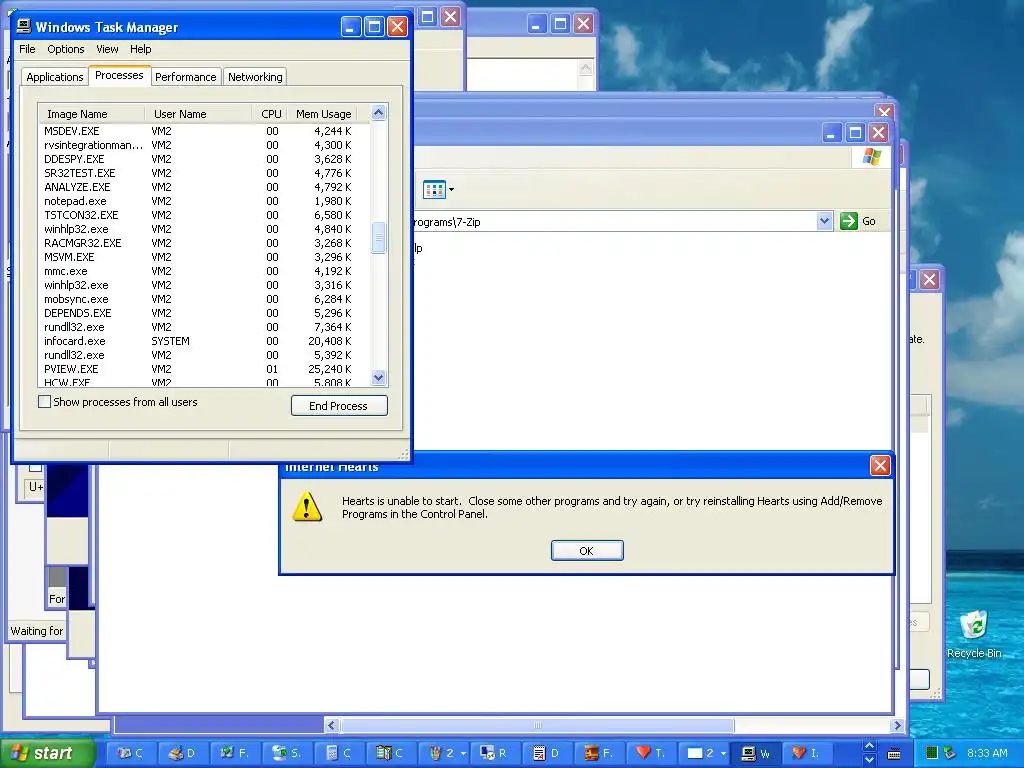Image resolution: width=1024 pixels, height=768 pixels.
Task: Switch to the Performance tab
Action: tap(185, 77)
